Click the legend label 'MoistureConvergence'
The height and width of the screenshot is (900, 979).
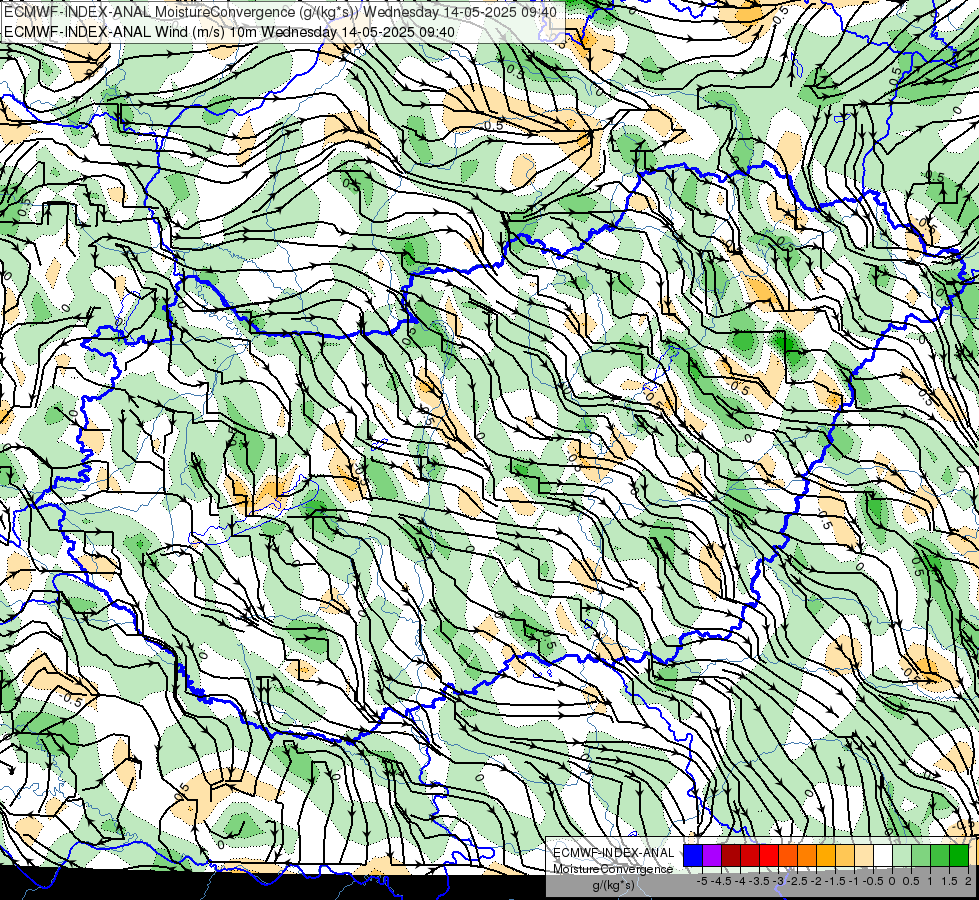coord(613,869)
